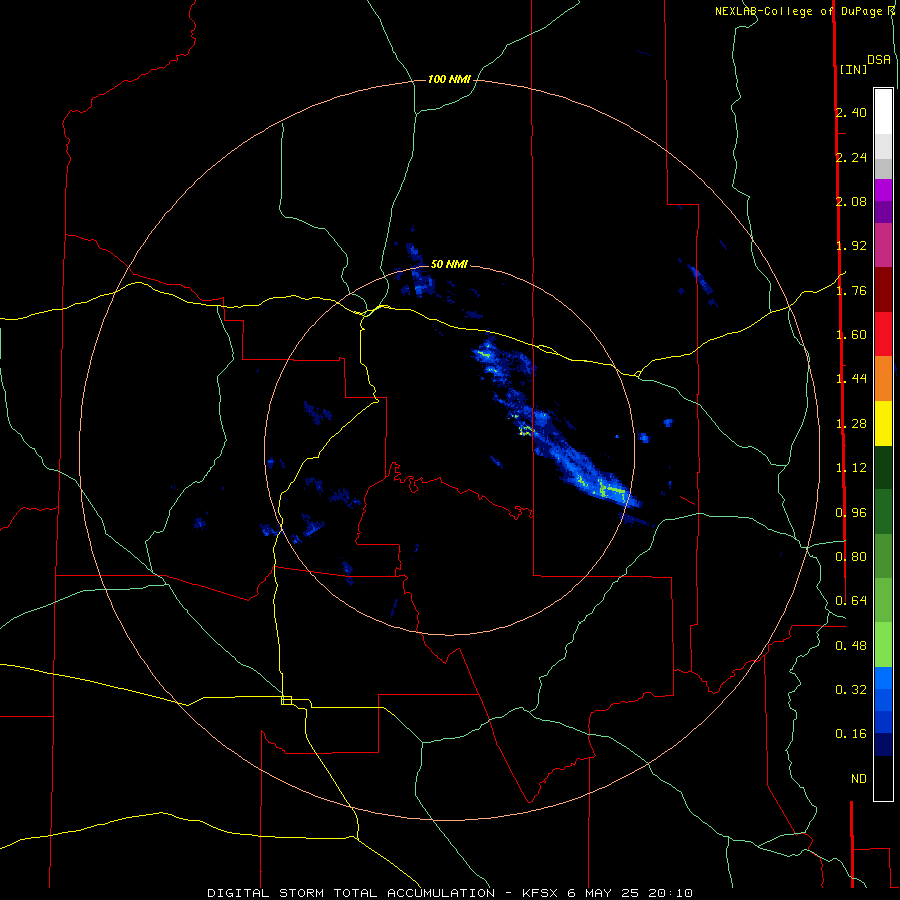The image size is (900, 900).
Task: Click the 1.60 legend value
Action: coord(851,335)
